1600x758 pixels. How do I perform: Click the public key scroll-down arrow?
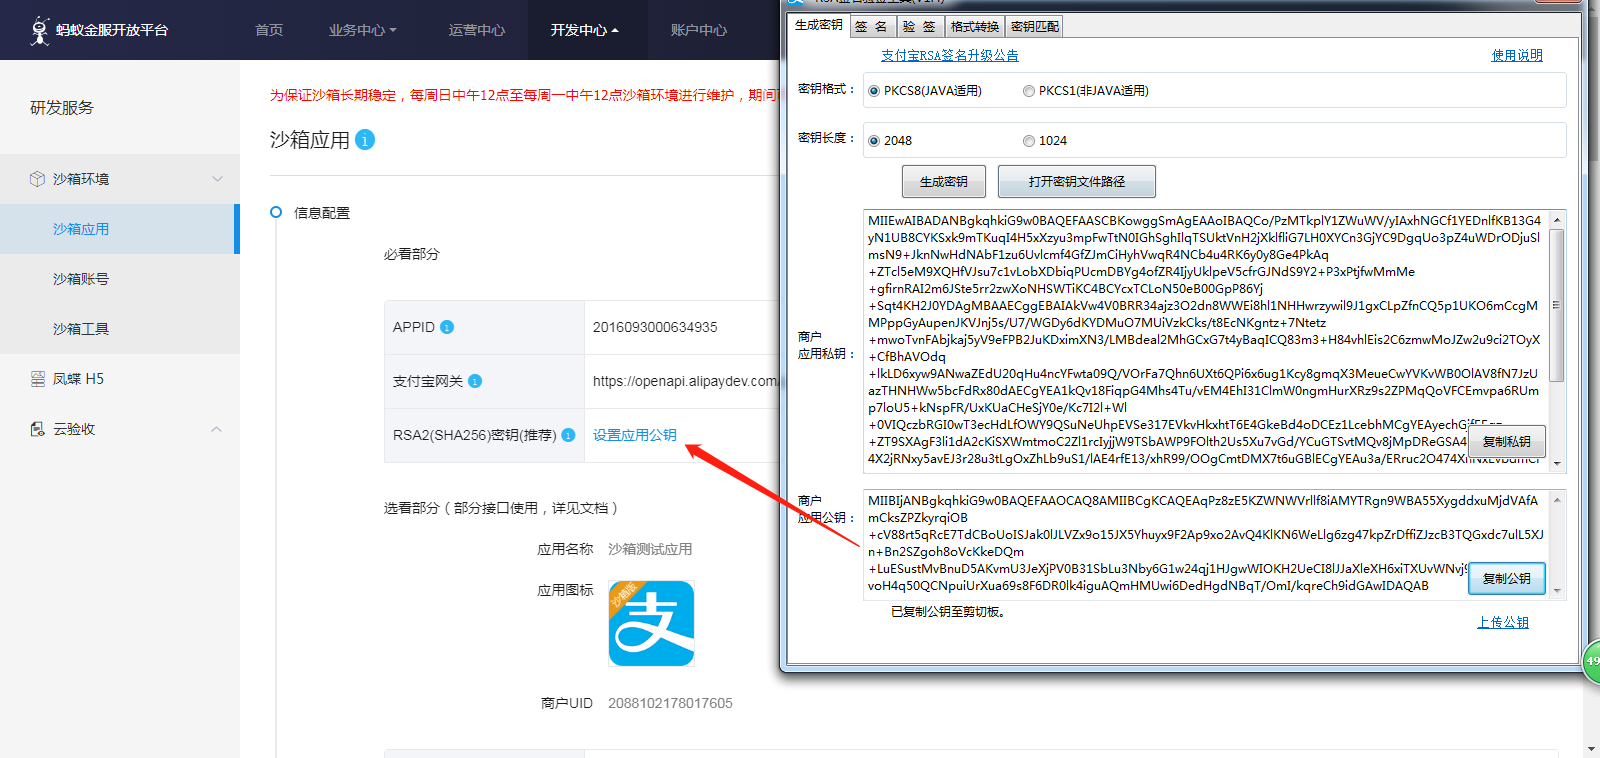point(1556,591)
